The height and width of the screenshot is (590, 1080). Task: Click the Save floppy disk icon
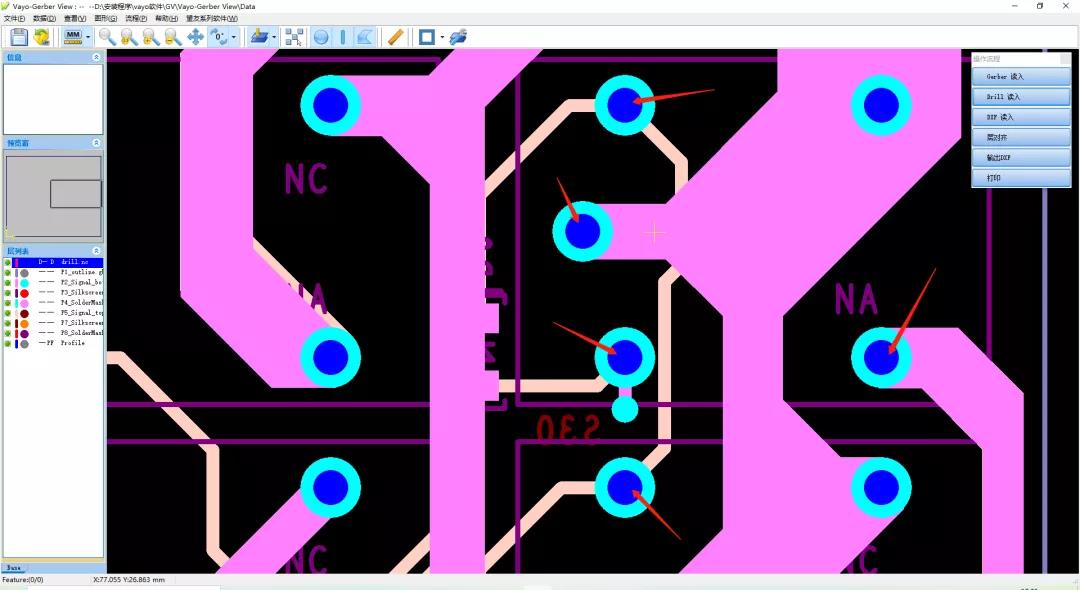coord(18,37)
